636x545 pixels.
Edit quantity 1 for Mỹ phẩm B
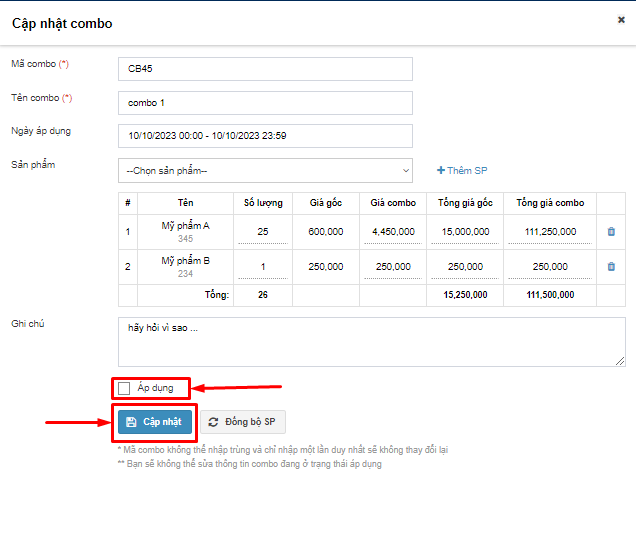[x=263, y=267]
